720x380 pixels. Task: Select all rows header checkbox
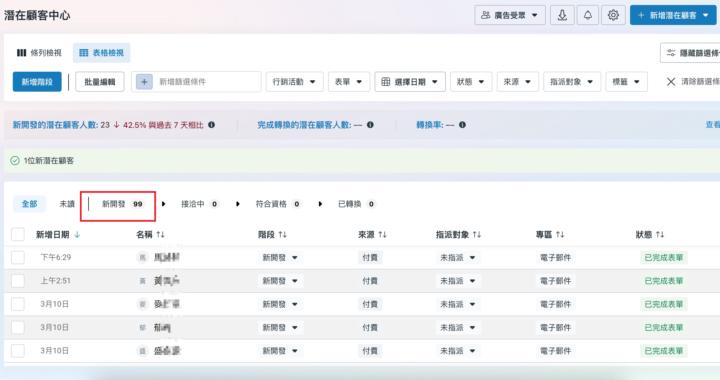click(18, 235)
